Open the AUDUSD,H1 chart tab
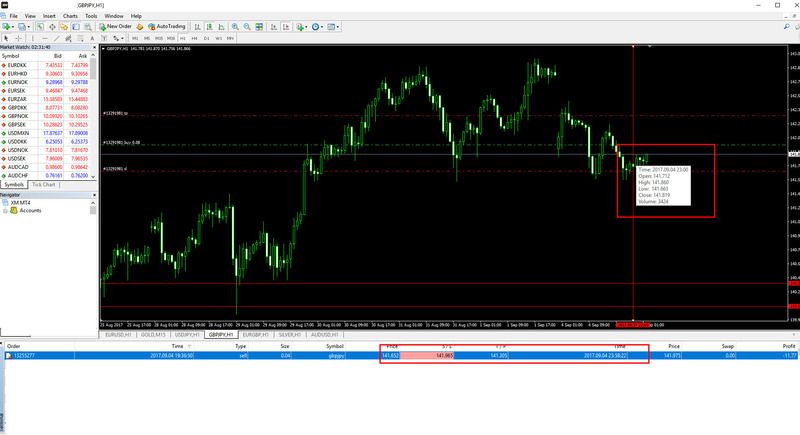 [x=324, y=335]
